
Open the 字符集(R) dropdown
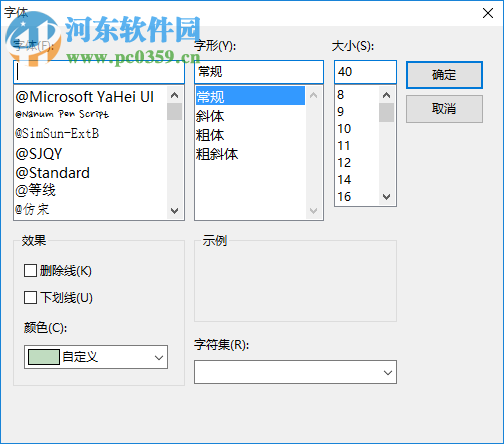(x=295, y=372)
